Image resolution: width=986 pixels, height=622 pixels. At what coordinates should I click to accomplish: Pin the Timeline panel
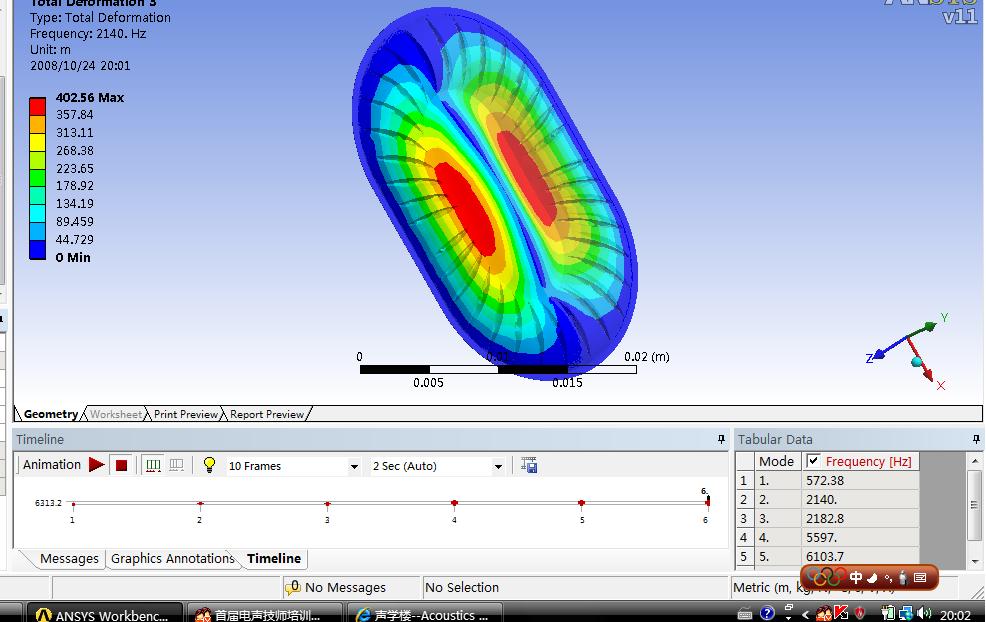[721, 439]
